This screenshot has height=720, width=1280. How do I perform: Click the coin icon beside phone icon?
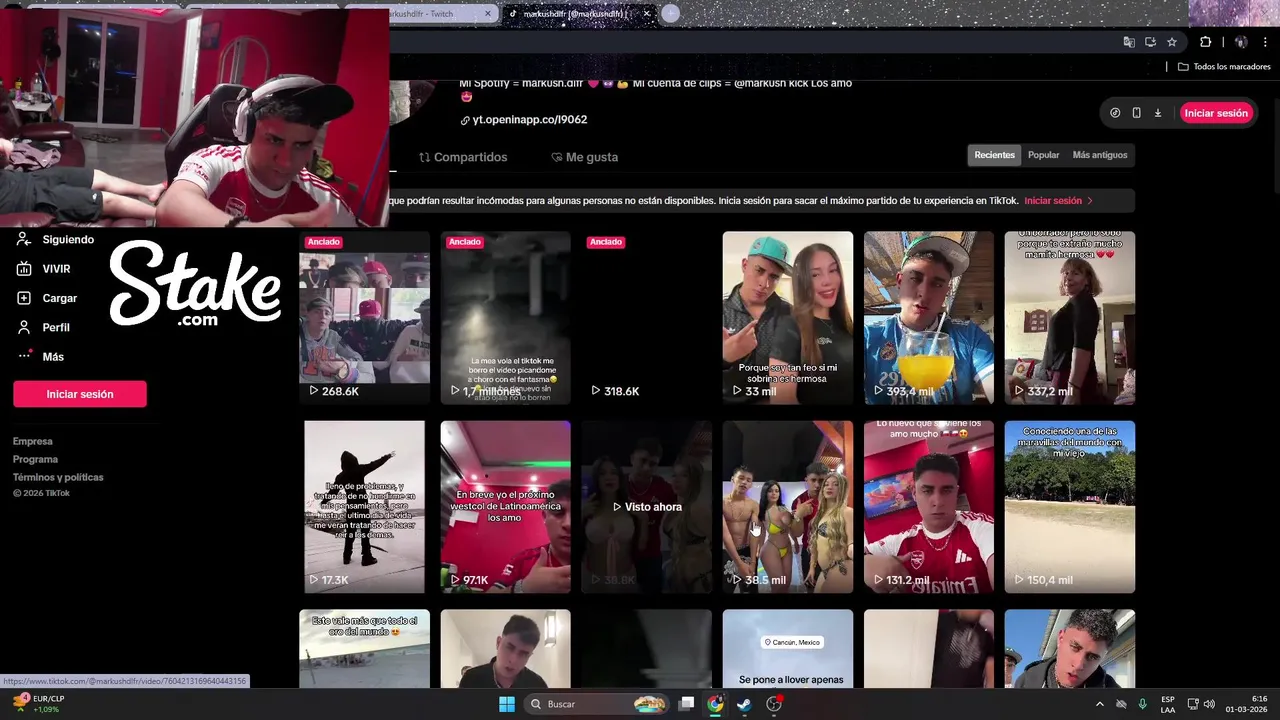pyautogui.click(x=1115, y=113)
